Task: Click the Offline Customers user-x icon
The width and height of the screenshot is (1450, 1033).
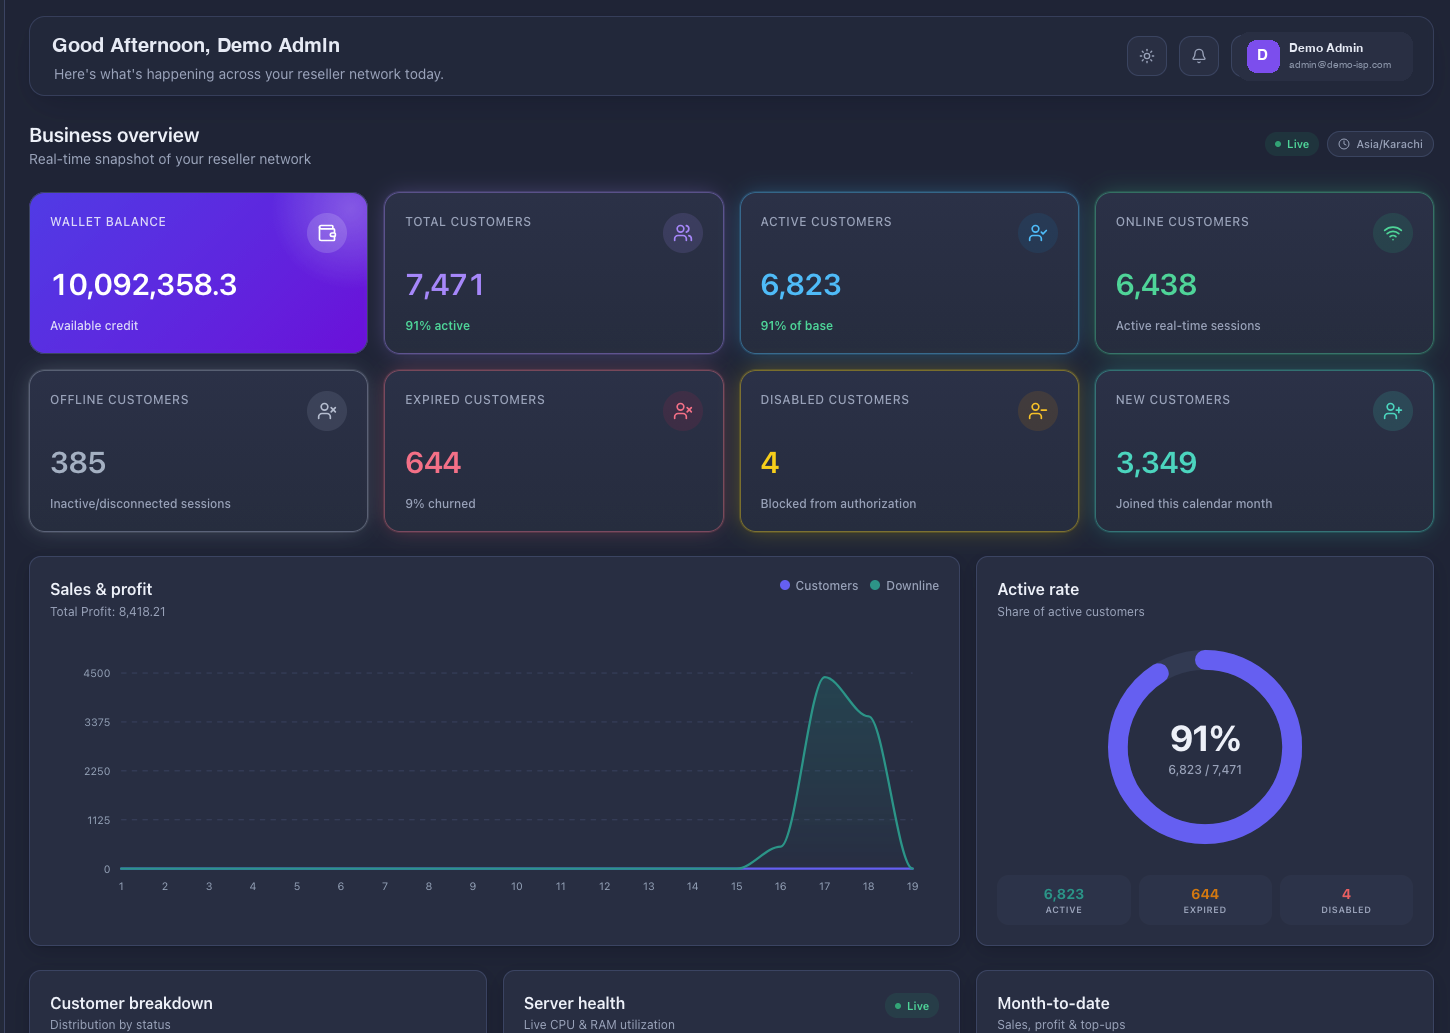Action: [327, 411]
